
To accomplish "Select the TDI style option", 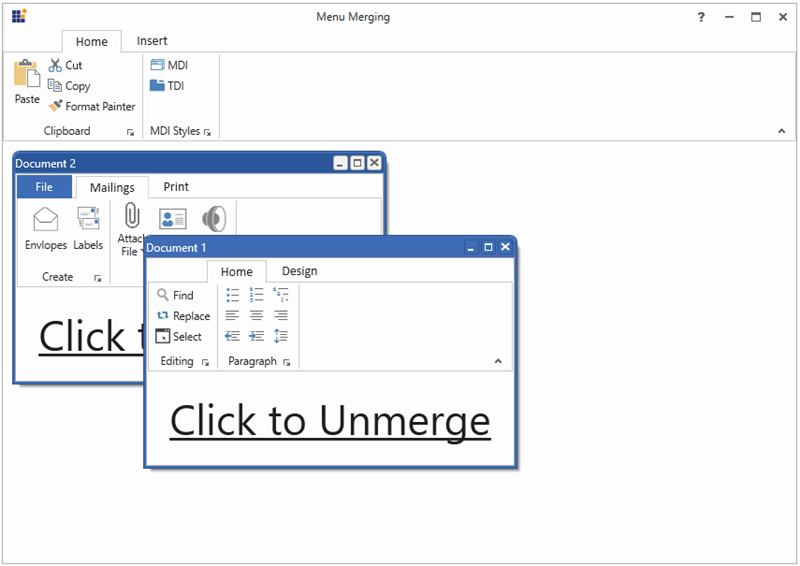I will click(168, 86).
